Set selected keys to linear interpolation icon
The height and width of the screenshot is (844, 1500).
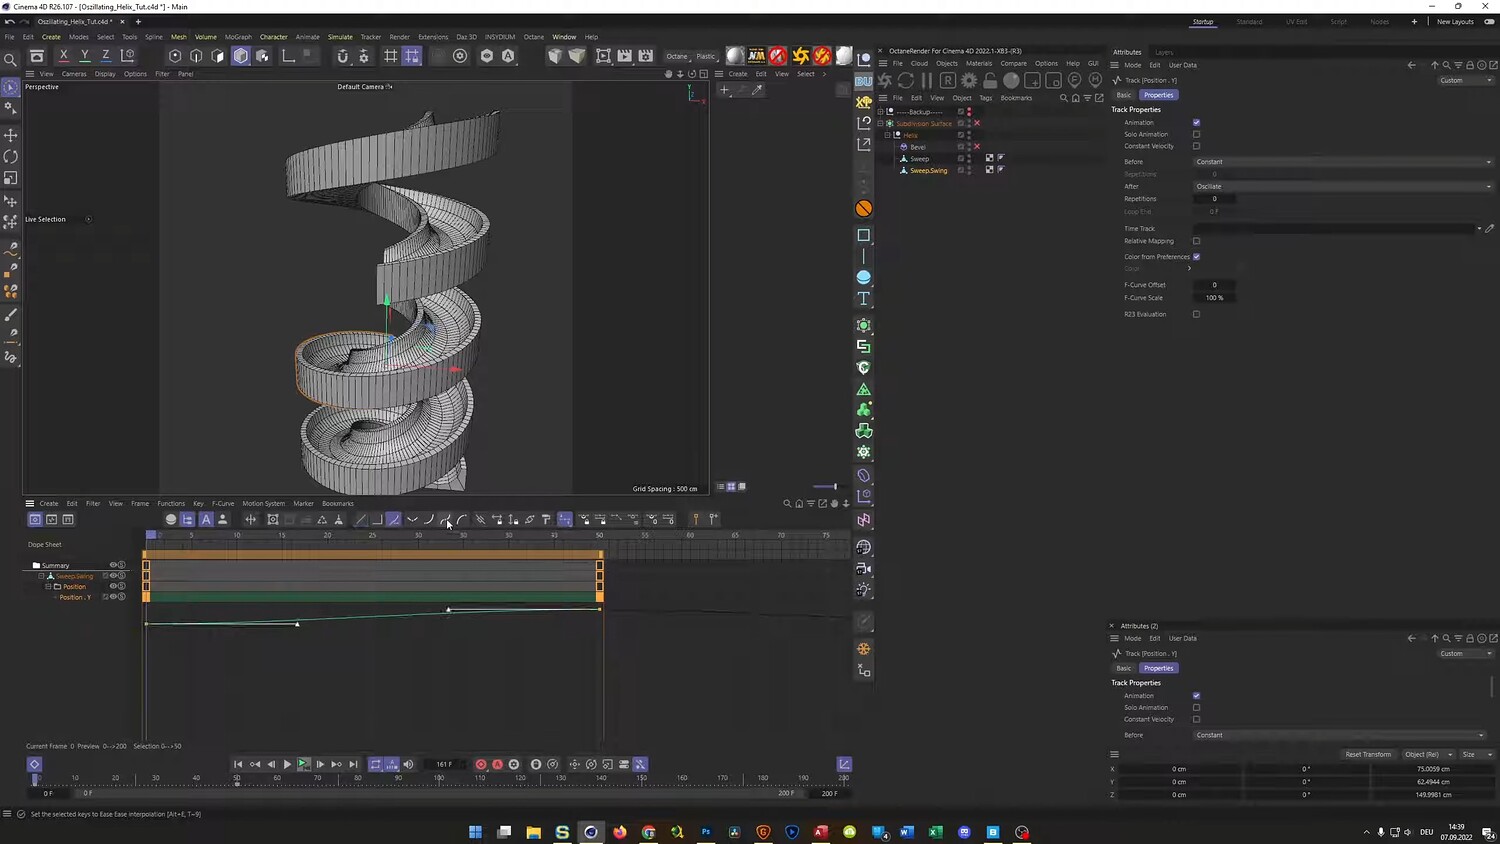coord(361,519)
